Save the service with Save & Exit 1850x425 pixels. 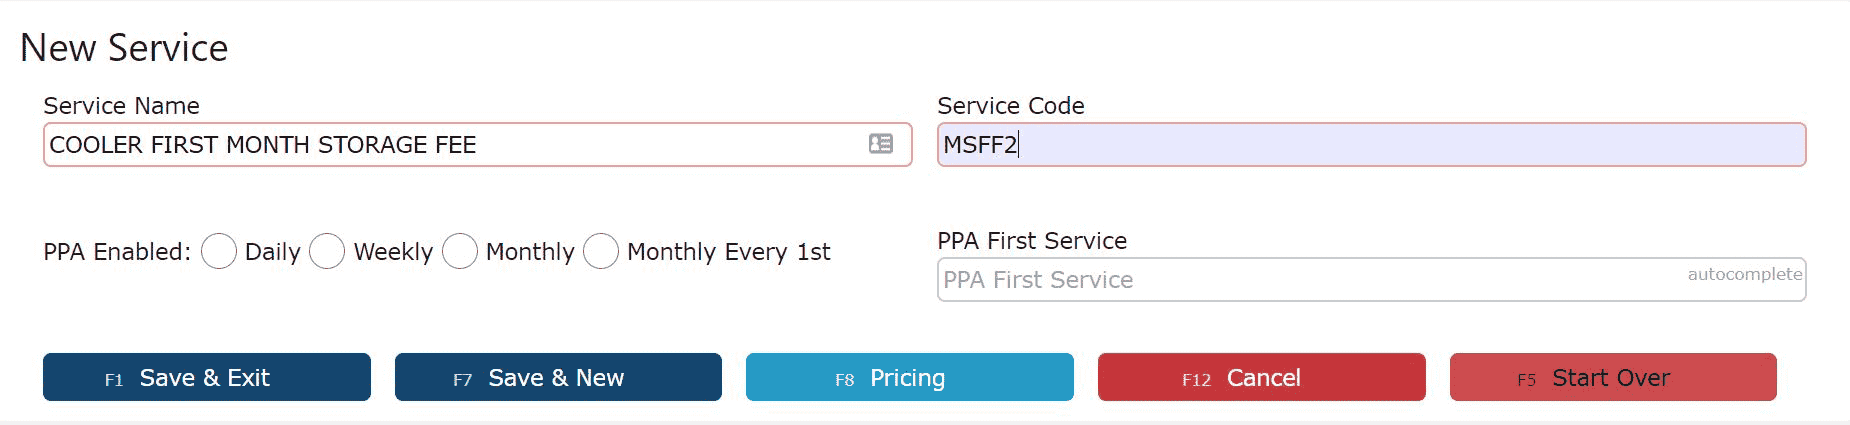[207, 377]
